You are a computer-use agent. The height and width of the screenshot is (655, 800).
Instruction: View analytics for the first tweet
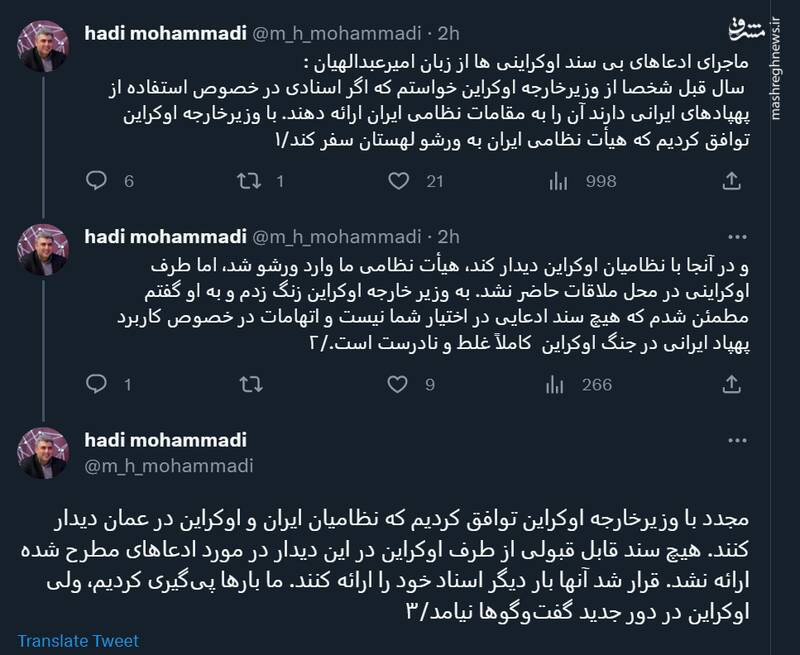point(556,178)
